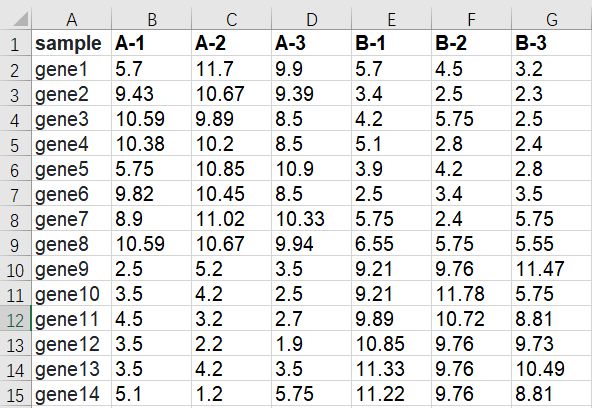Select column A header
The height and width of the screenshot is (408, 592).
pyautogui.click(x=72, y=18)
